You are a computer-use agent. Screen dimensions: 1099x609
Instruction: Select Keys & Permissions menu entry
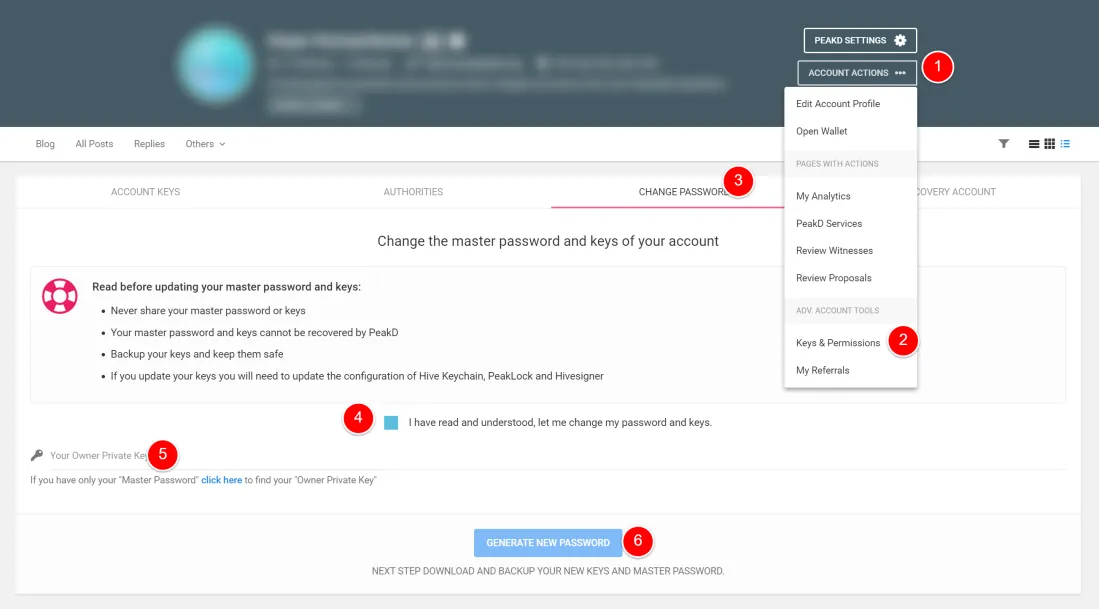click(838, 343)
